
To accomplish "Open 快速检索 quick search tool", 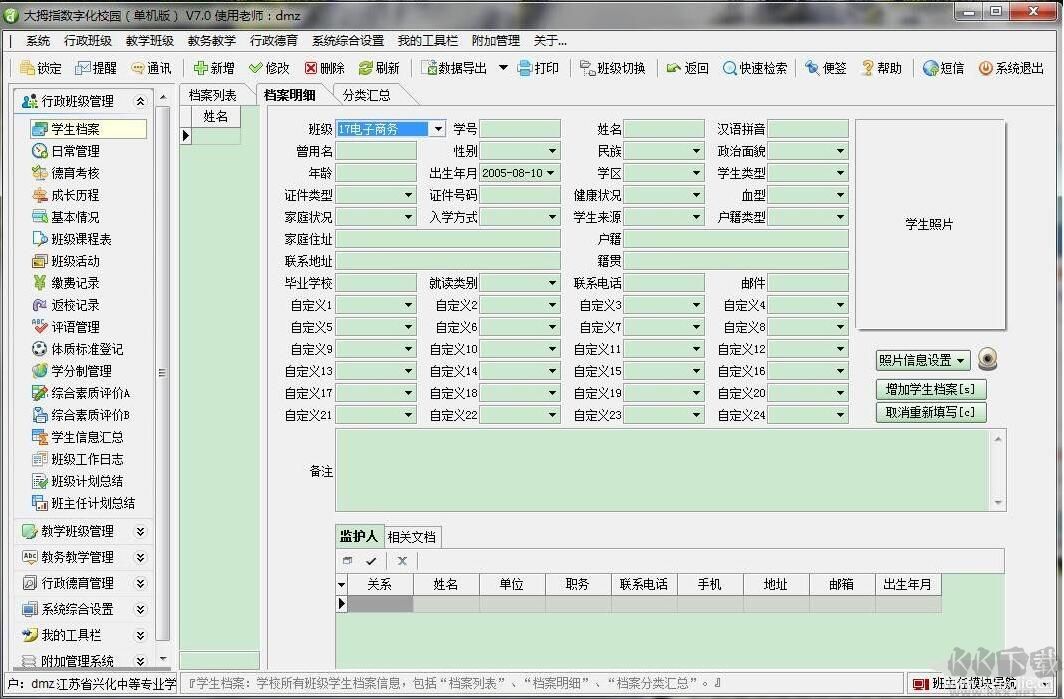I will pos(730,68).
